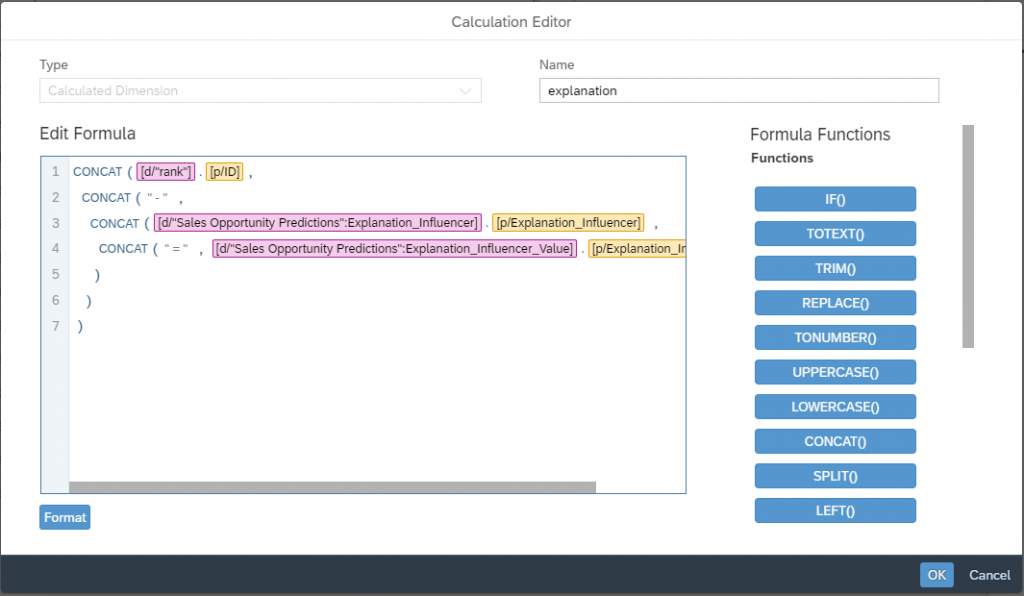Insert the UPPERCASE() function
The image size is (1024, 596).
click(x=835, y=372)
